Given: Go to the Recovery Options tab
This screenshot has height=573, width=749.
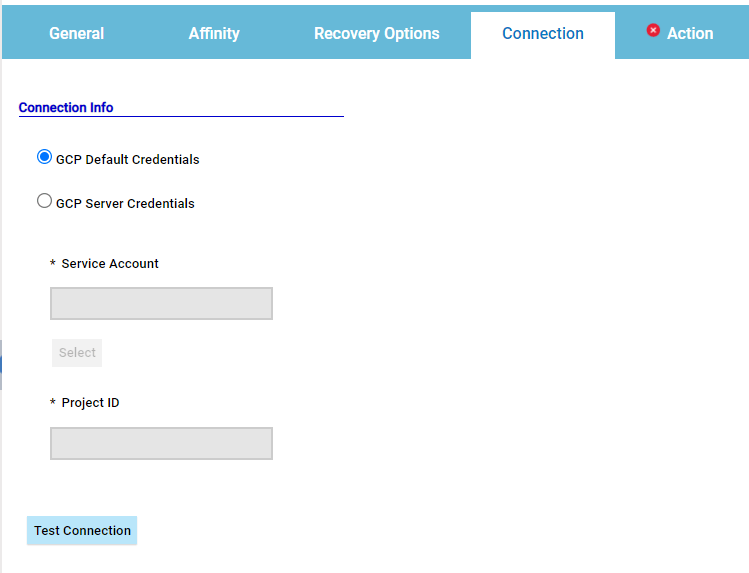Looking at the screenshot, I should [376, 34].
